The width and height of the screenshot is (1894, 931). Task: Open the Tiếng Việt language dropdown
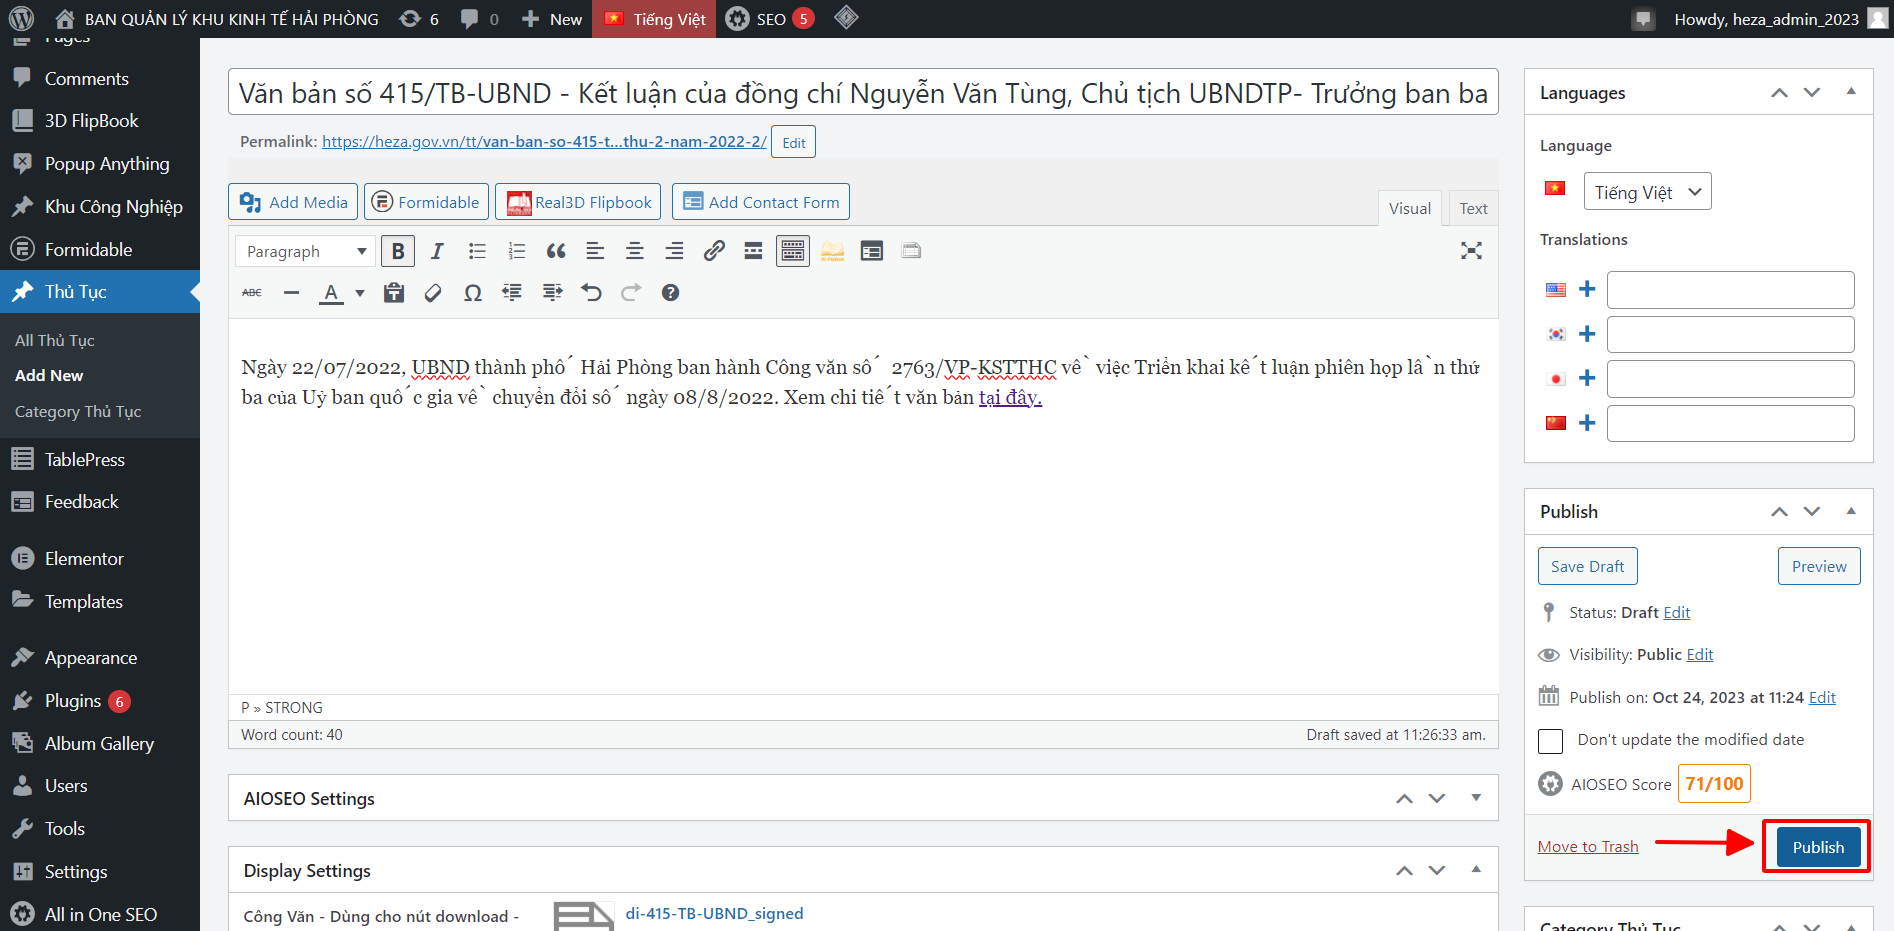pos(1647,192)
